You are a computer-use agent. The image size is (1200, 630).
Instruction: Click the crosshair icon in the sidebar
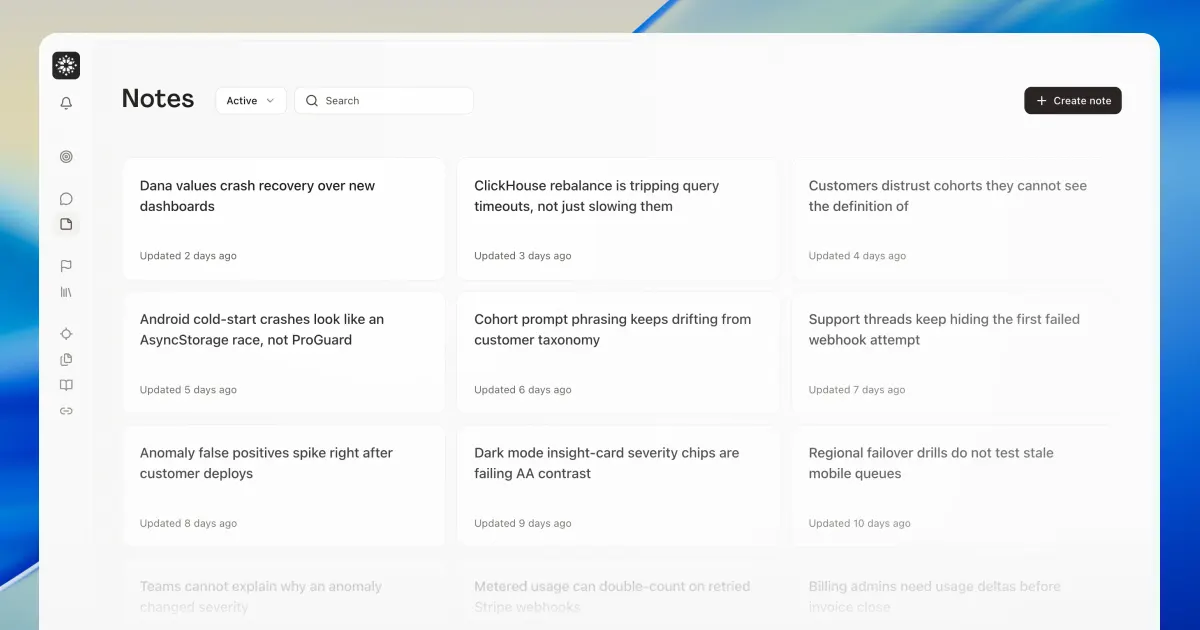point(66,334)
